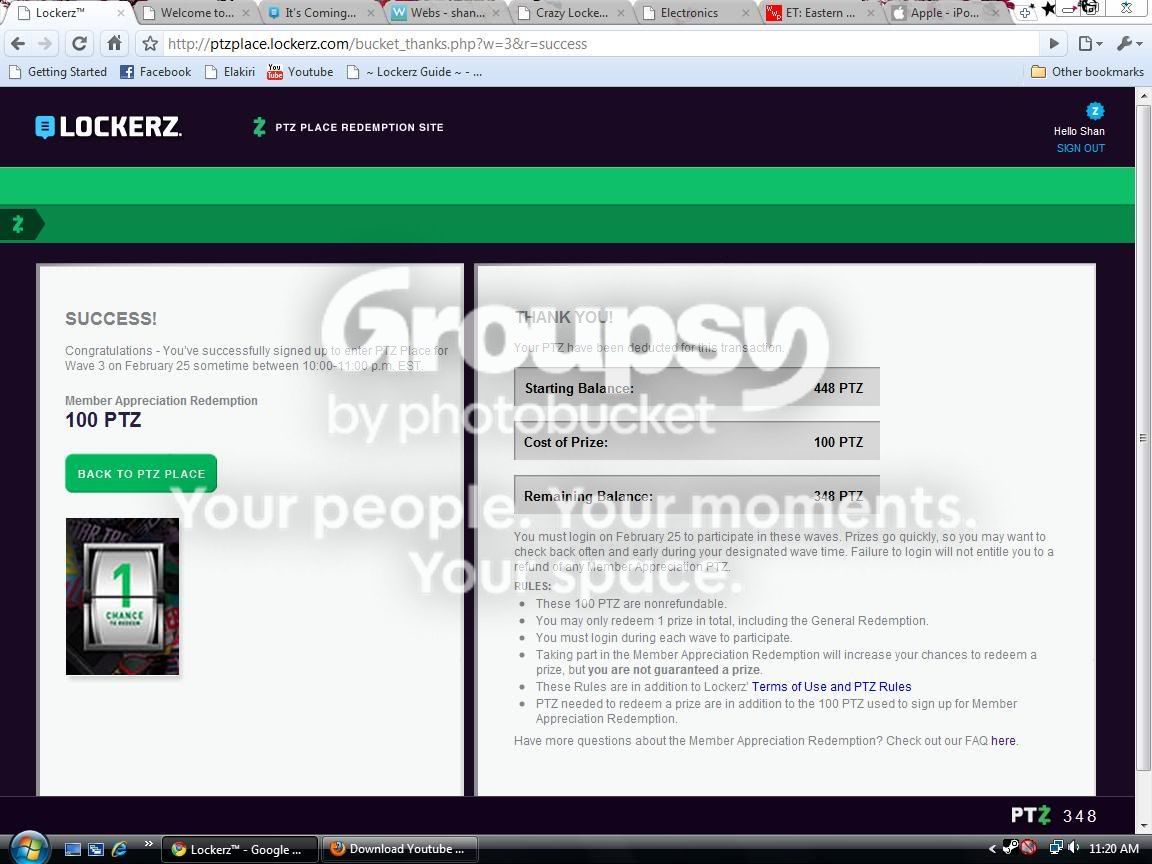Open the ~ Lockerz Guide ~ bookmark
This screenshot has width=1152, height=864.
point(414,72)
